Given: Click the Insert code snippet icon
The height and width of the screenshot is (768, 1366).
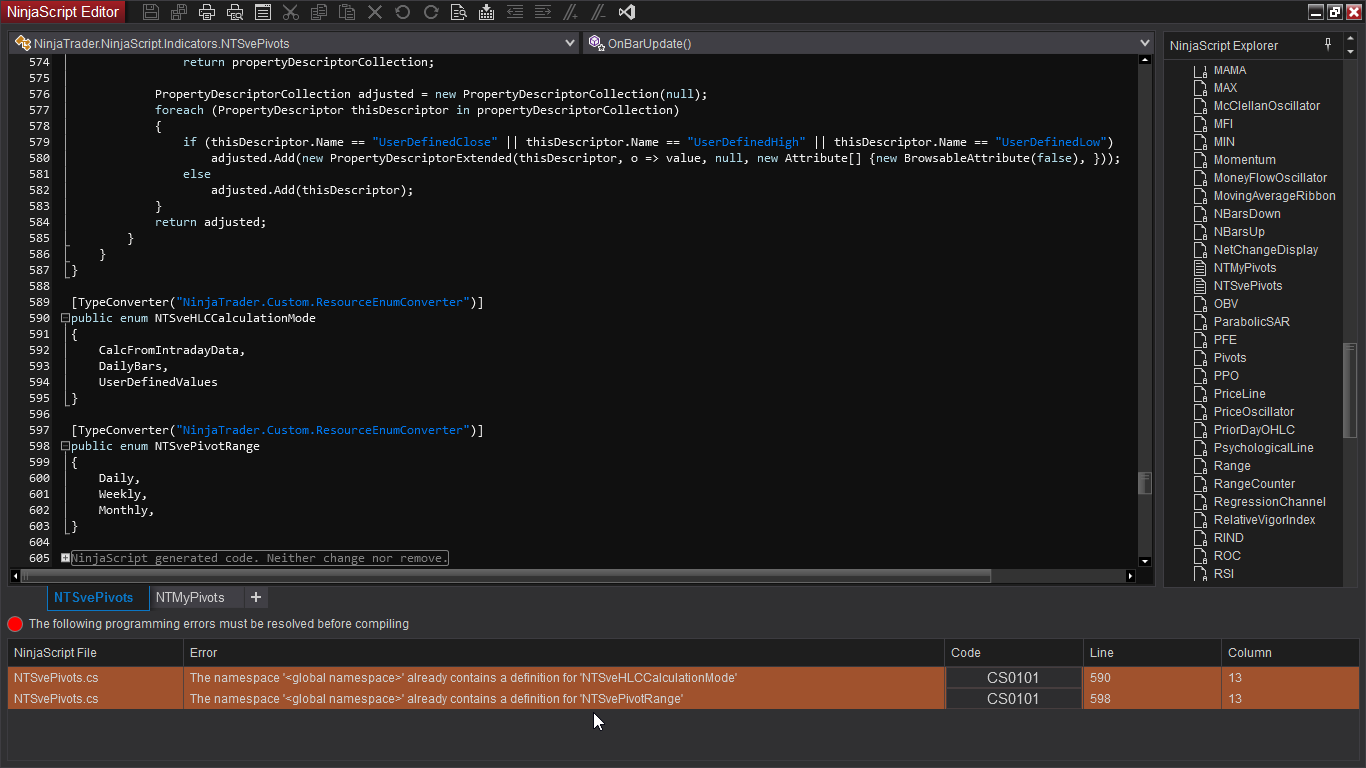Looking at the screenshot, I should click(486, 12).
